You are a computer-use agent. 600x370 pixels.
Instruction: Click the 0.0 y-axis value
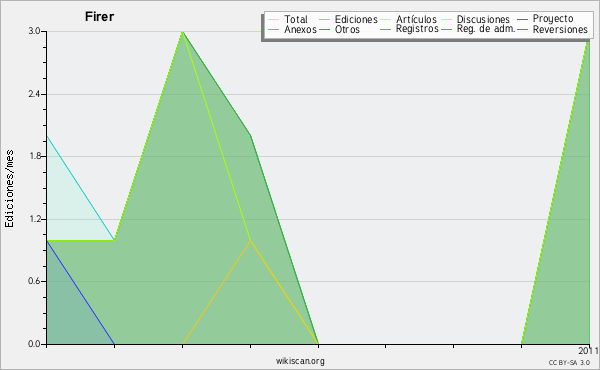pos(34,344)
